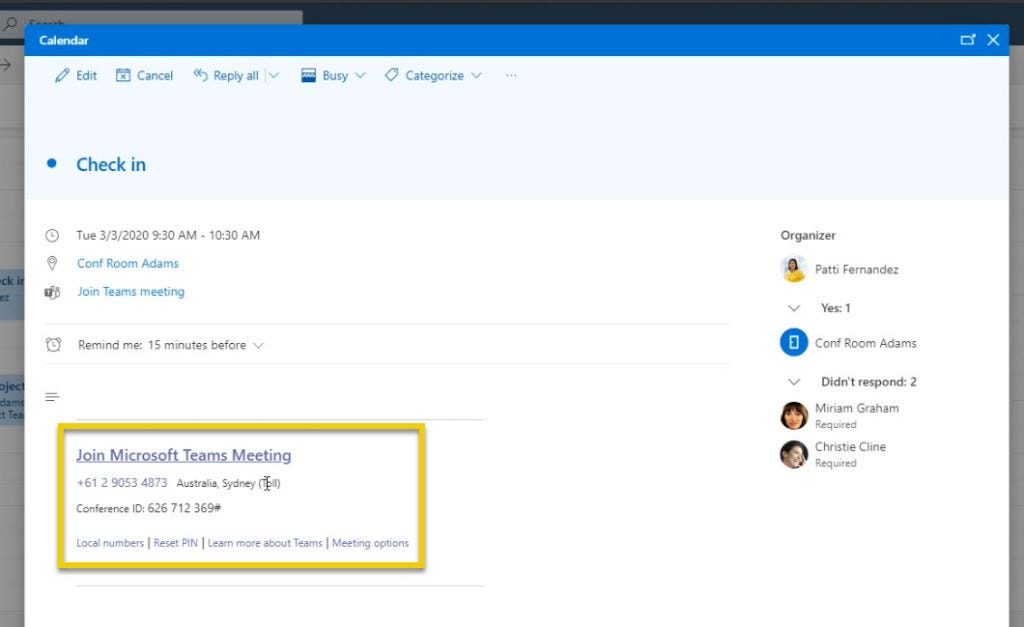Pop out the Calendar event window

[968, 40]
